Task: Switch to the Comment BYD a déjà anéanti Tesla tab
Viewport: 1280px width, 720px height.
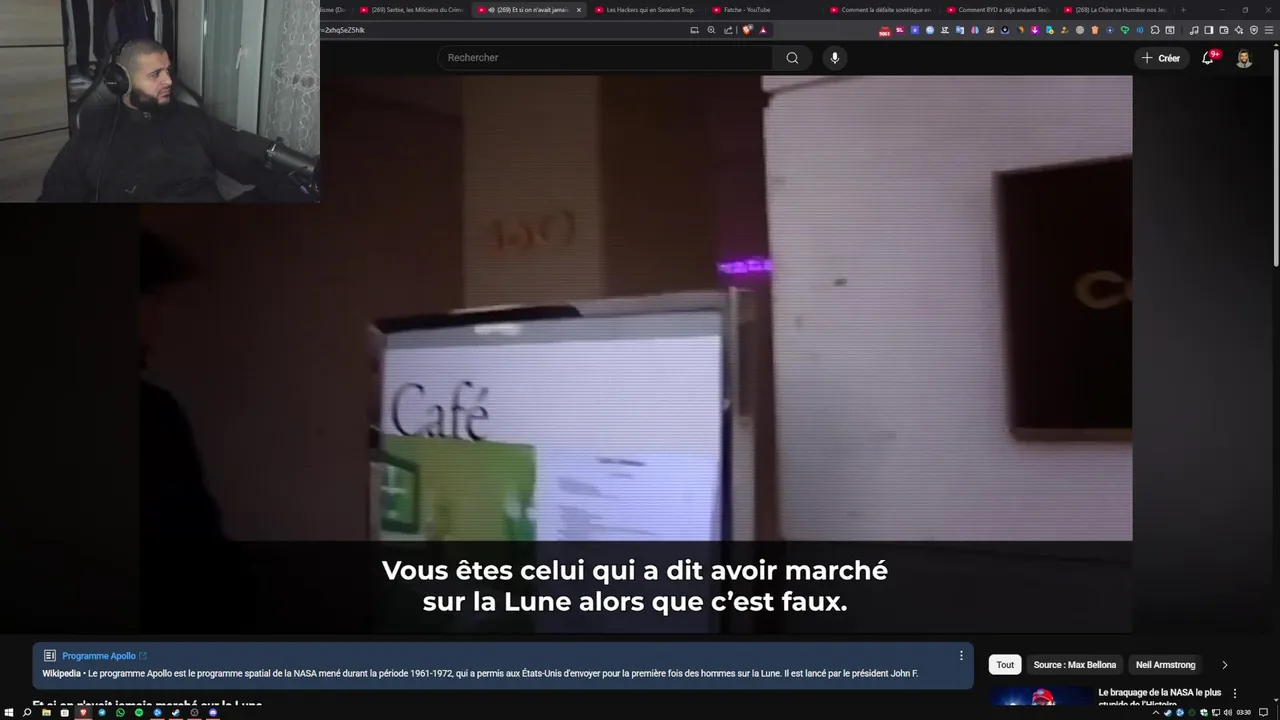Action: pos(997,10)
